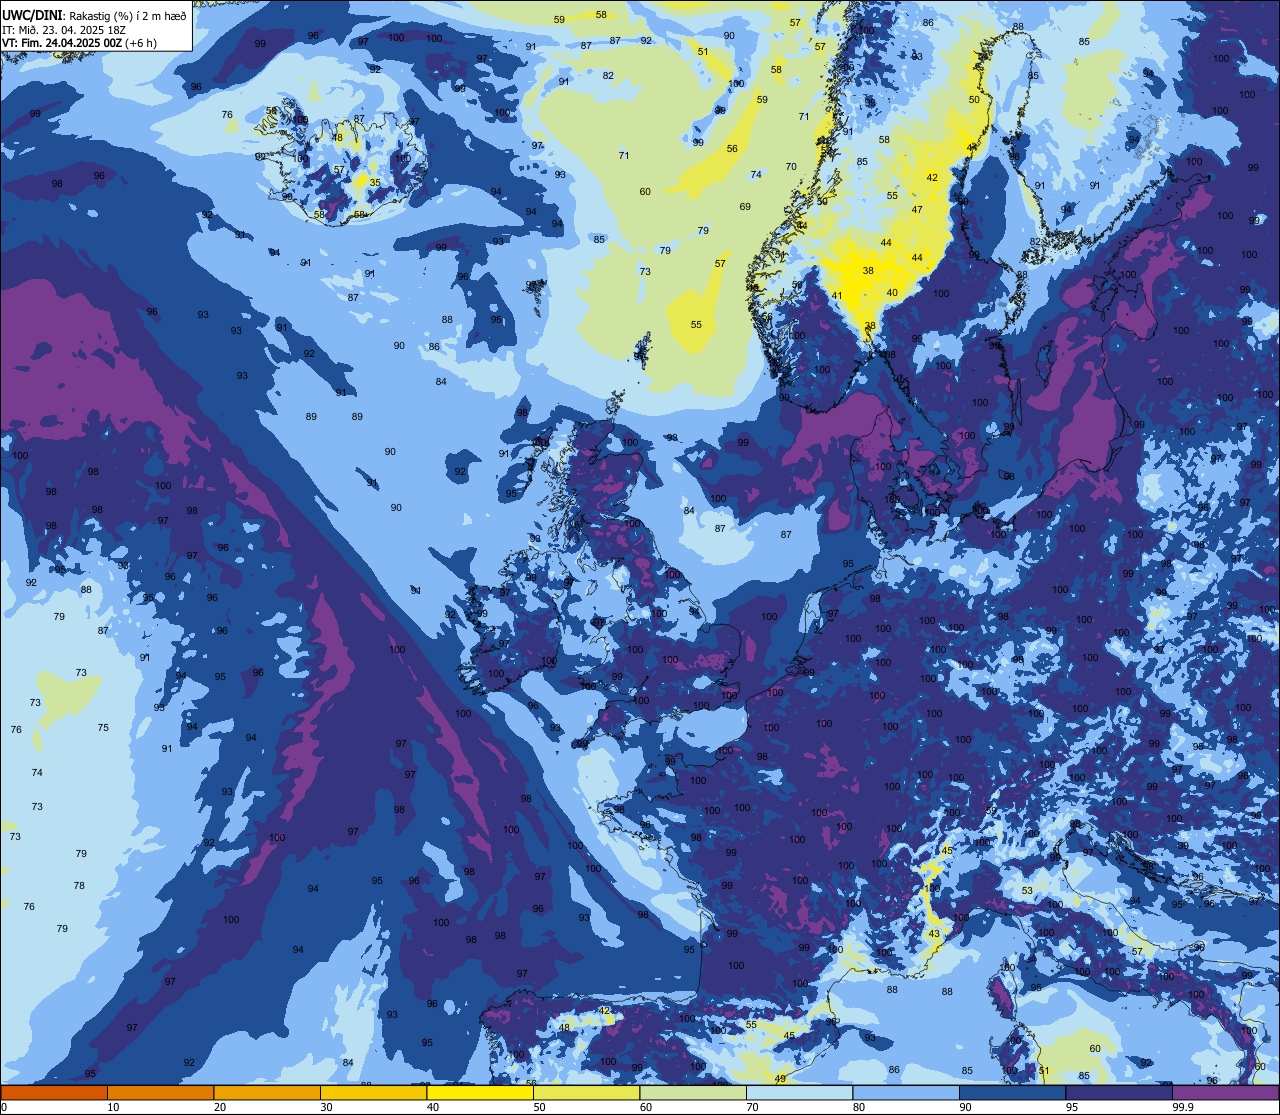Viewport: 1280px width, 1115px height.
Task: Pick the dark orange 0–10 legend swatch
Action: coord(54,1092)
